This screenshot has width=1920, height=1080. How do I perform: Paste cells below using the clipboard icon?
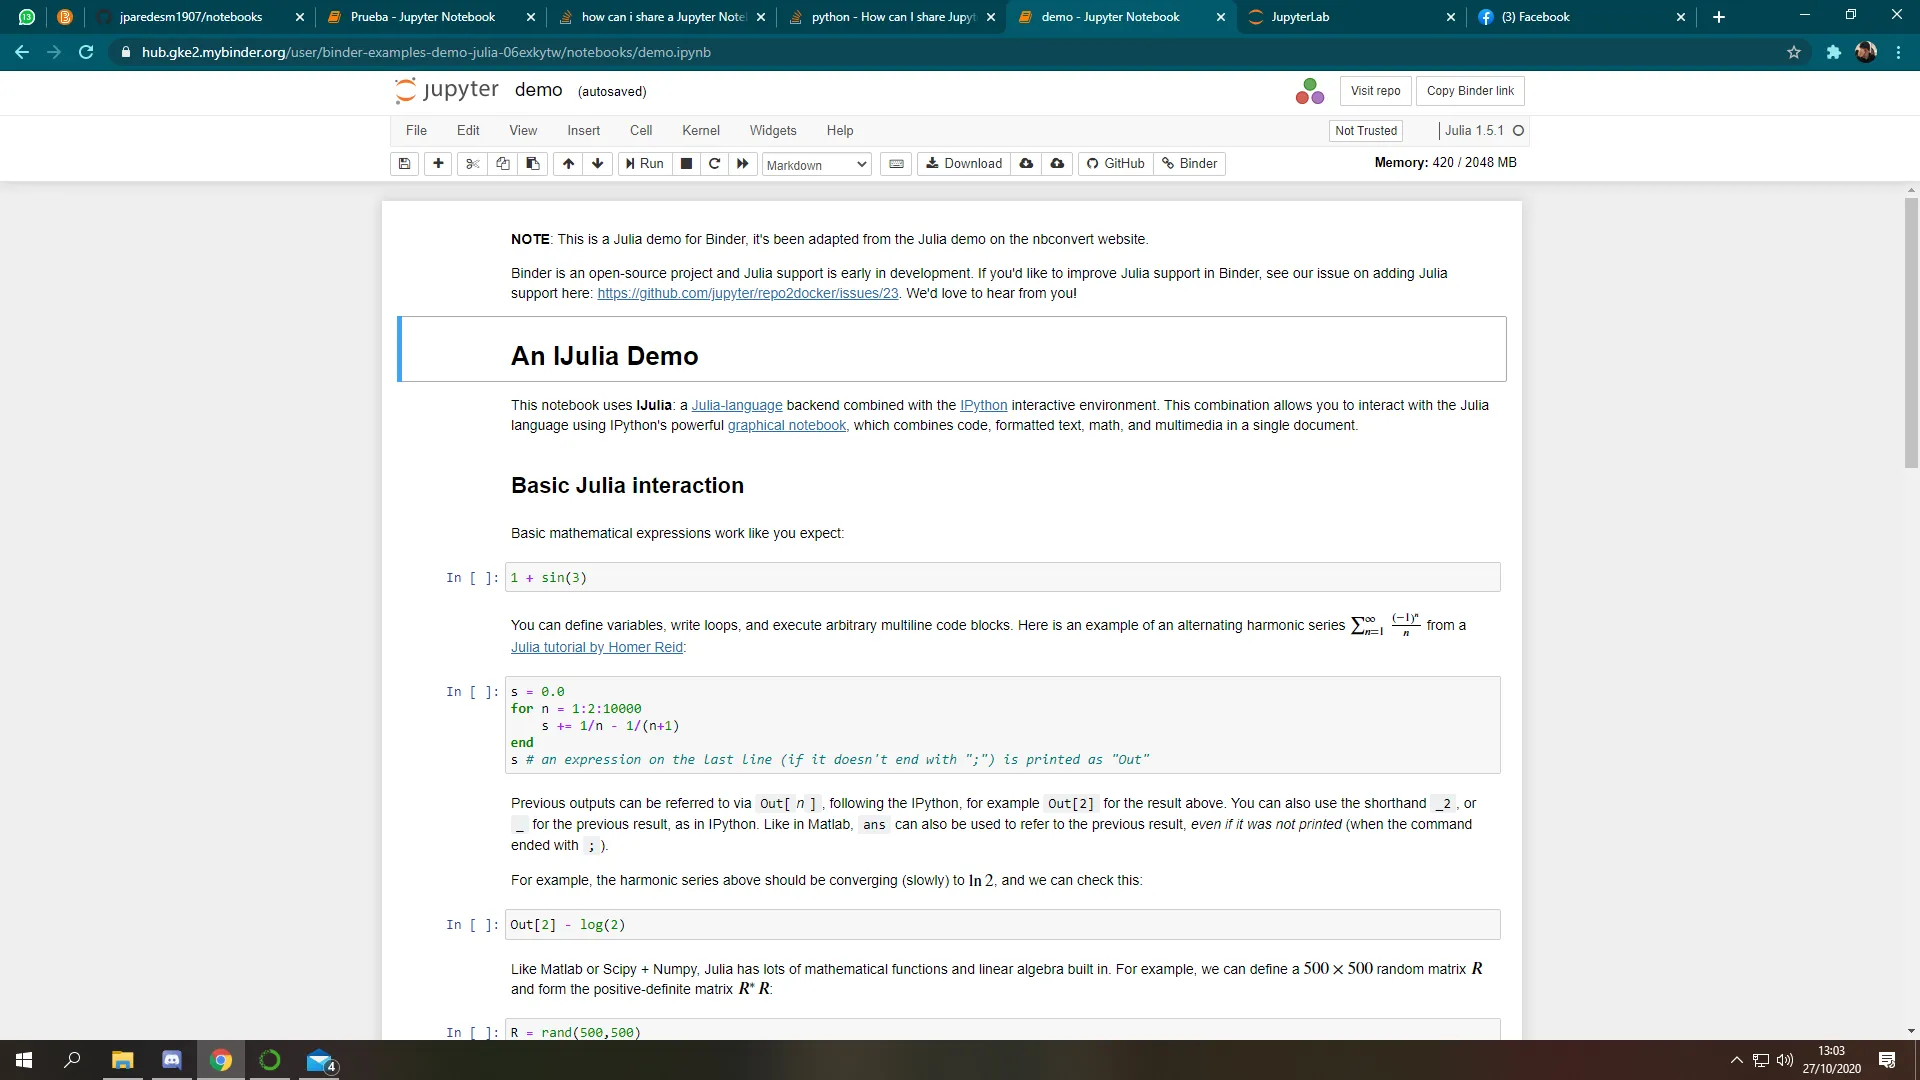(x=533, y=164)
